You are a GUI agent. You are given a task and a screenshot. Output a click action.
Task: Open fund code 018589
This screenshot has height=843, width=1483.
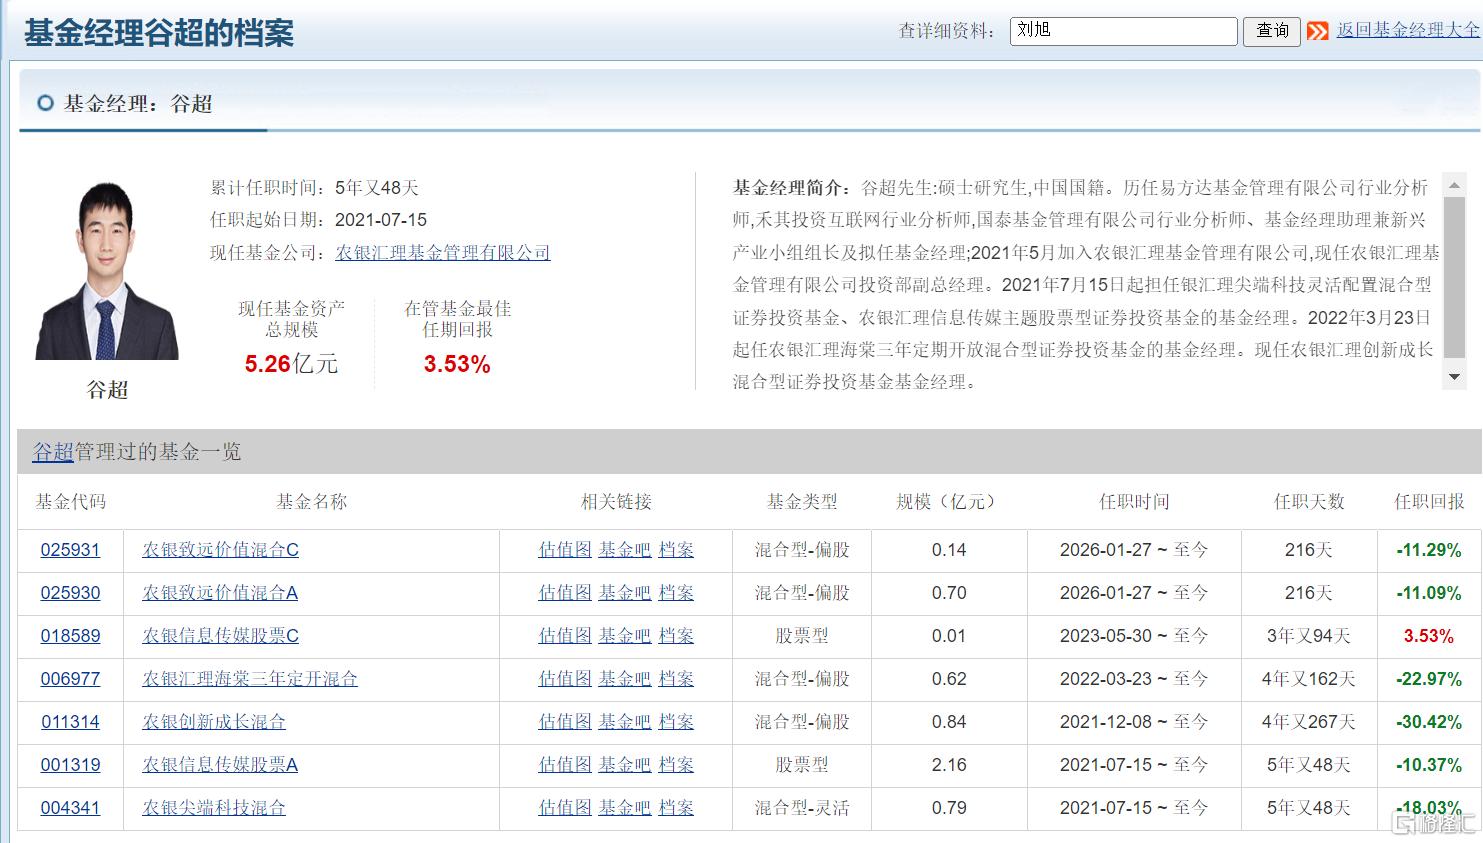click(70, 636)
